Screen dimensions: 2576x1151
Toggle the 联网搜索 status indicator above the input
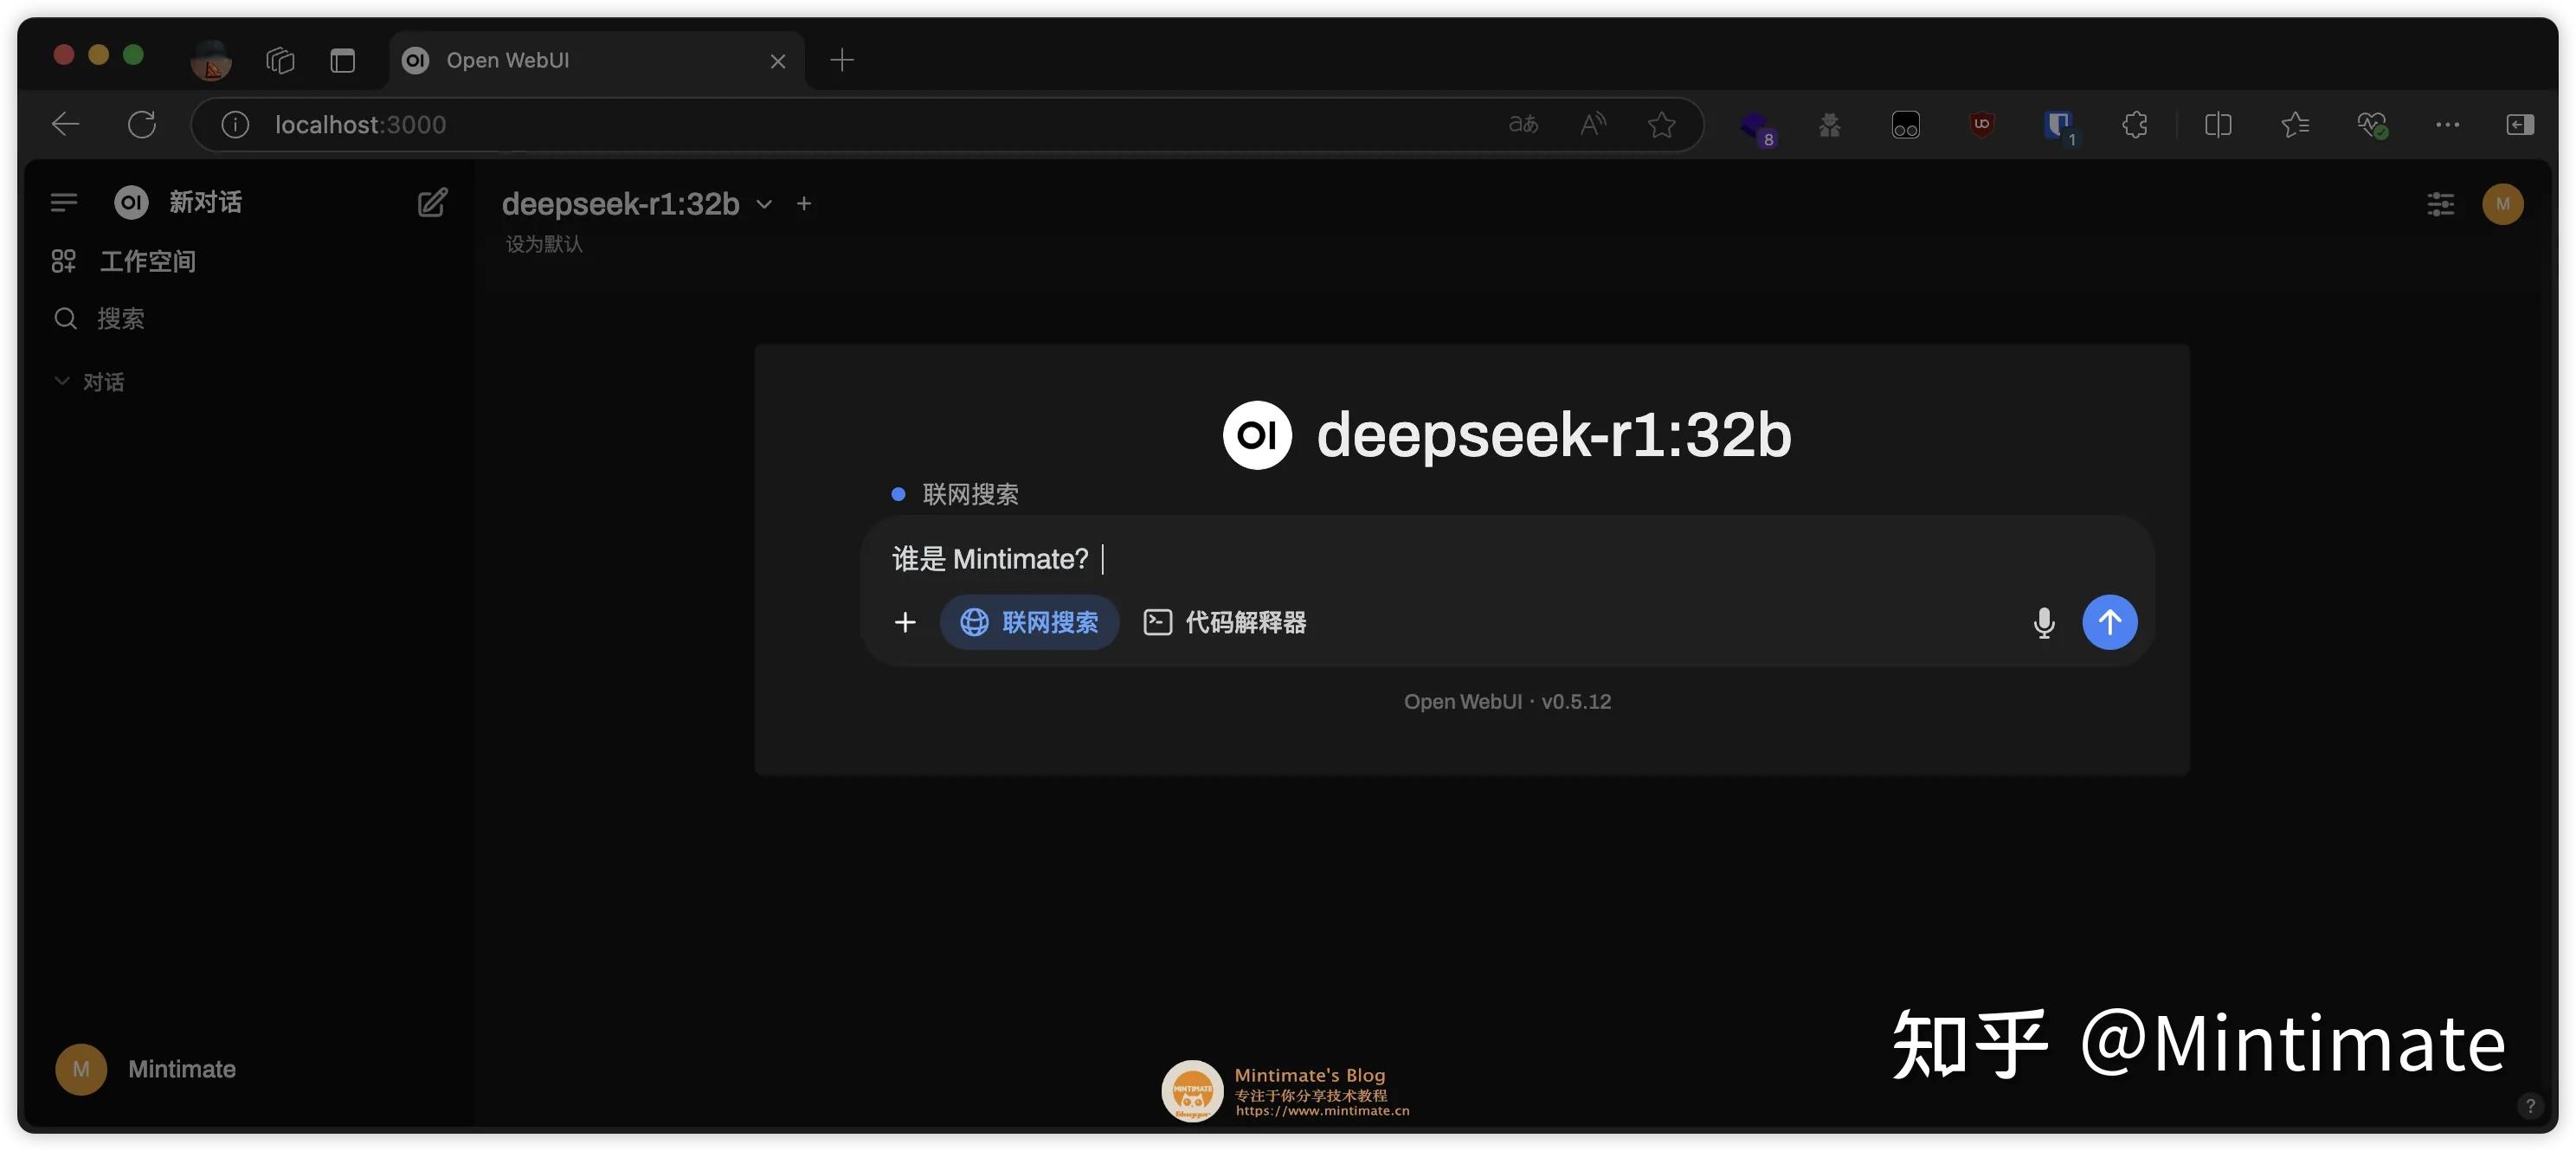point(898,493)
